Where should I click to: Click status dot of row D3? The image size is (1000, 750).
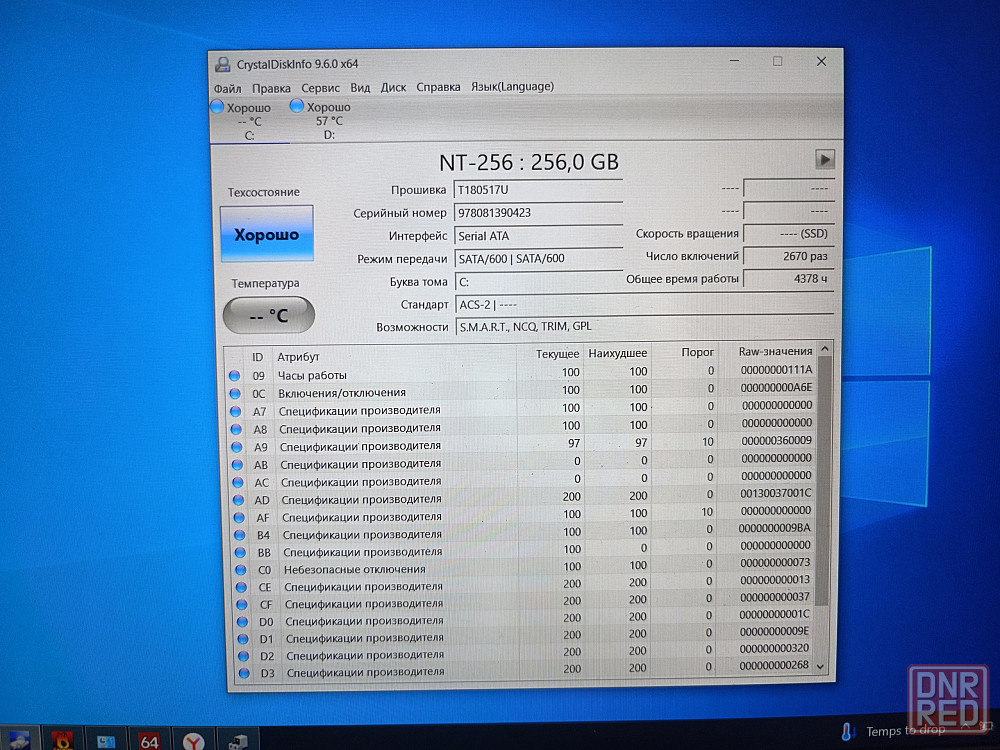(x=244, y=672)
